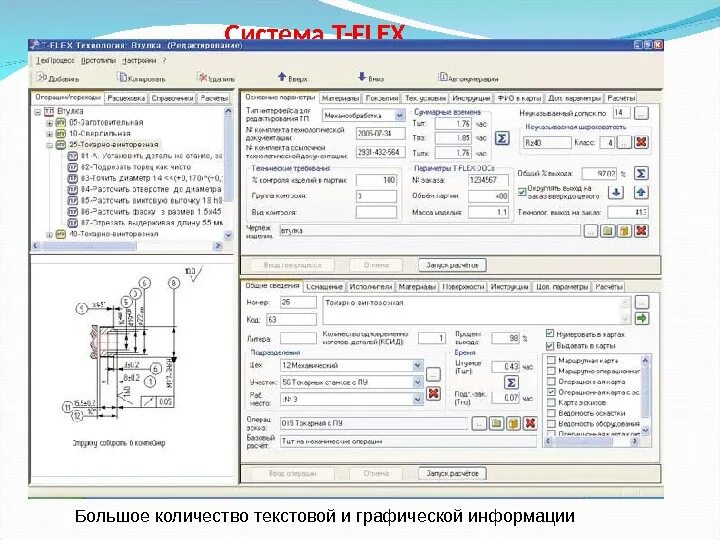Toggle Выдавать в карты checkbox
This screenshot has height=540, width=720.
[x=550, y=345]
